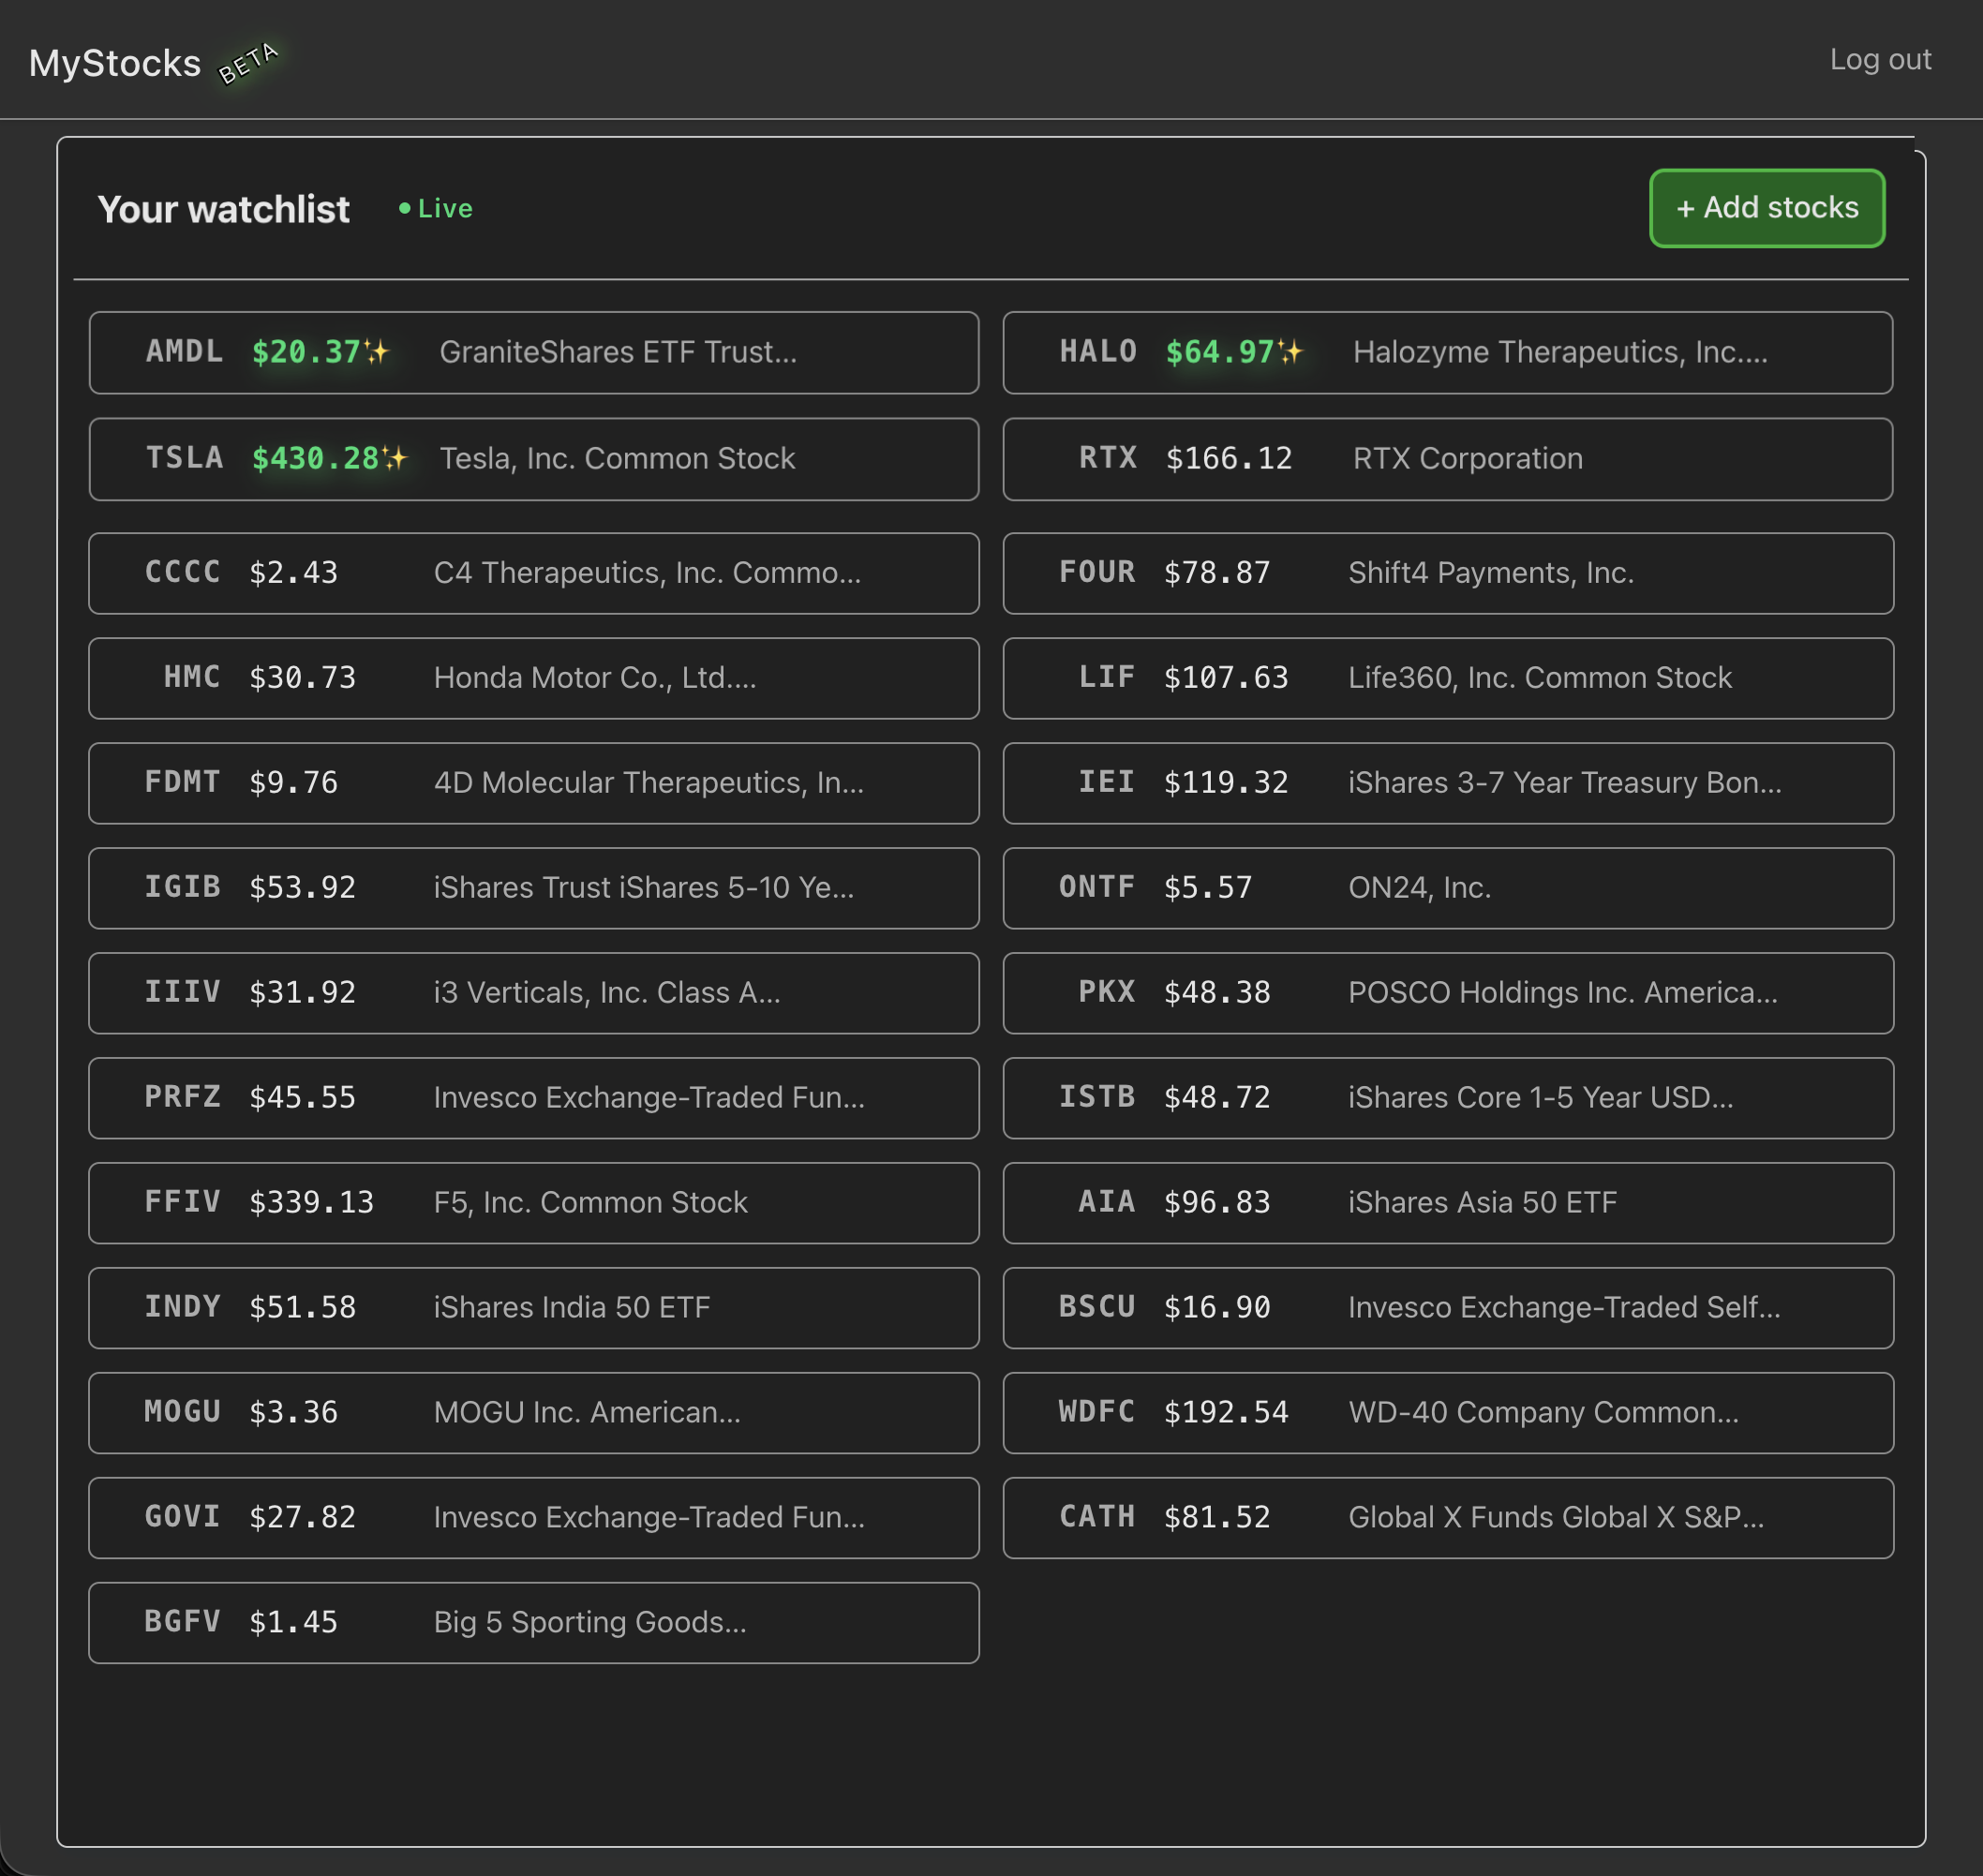
Task: Open the PKX POSCO Holdings row
Action: [x=1448, y=993]
